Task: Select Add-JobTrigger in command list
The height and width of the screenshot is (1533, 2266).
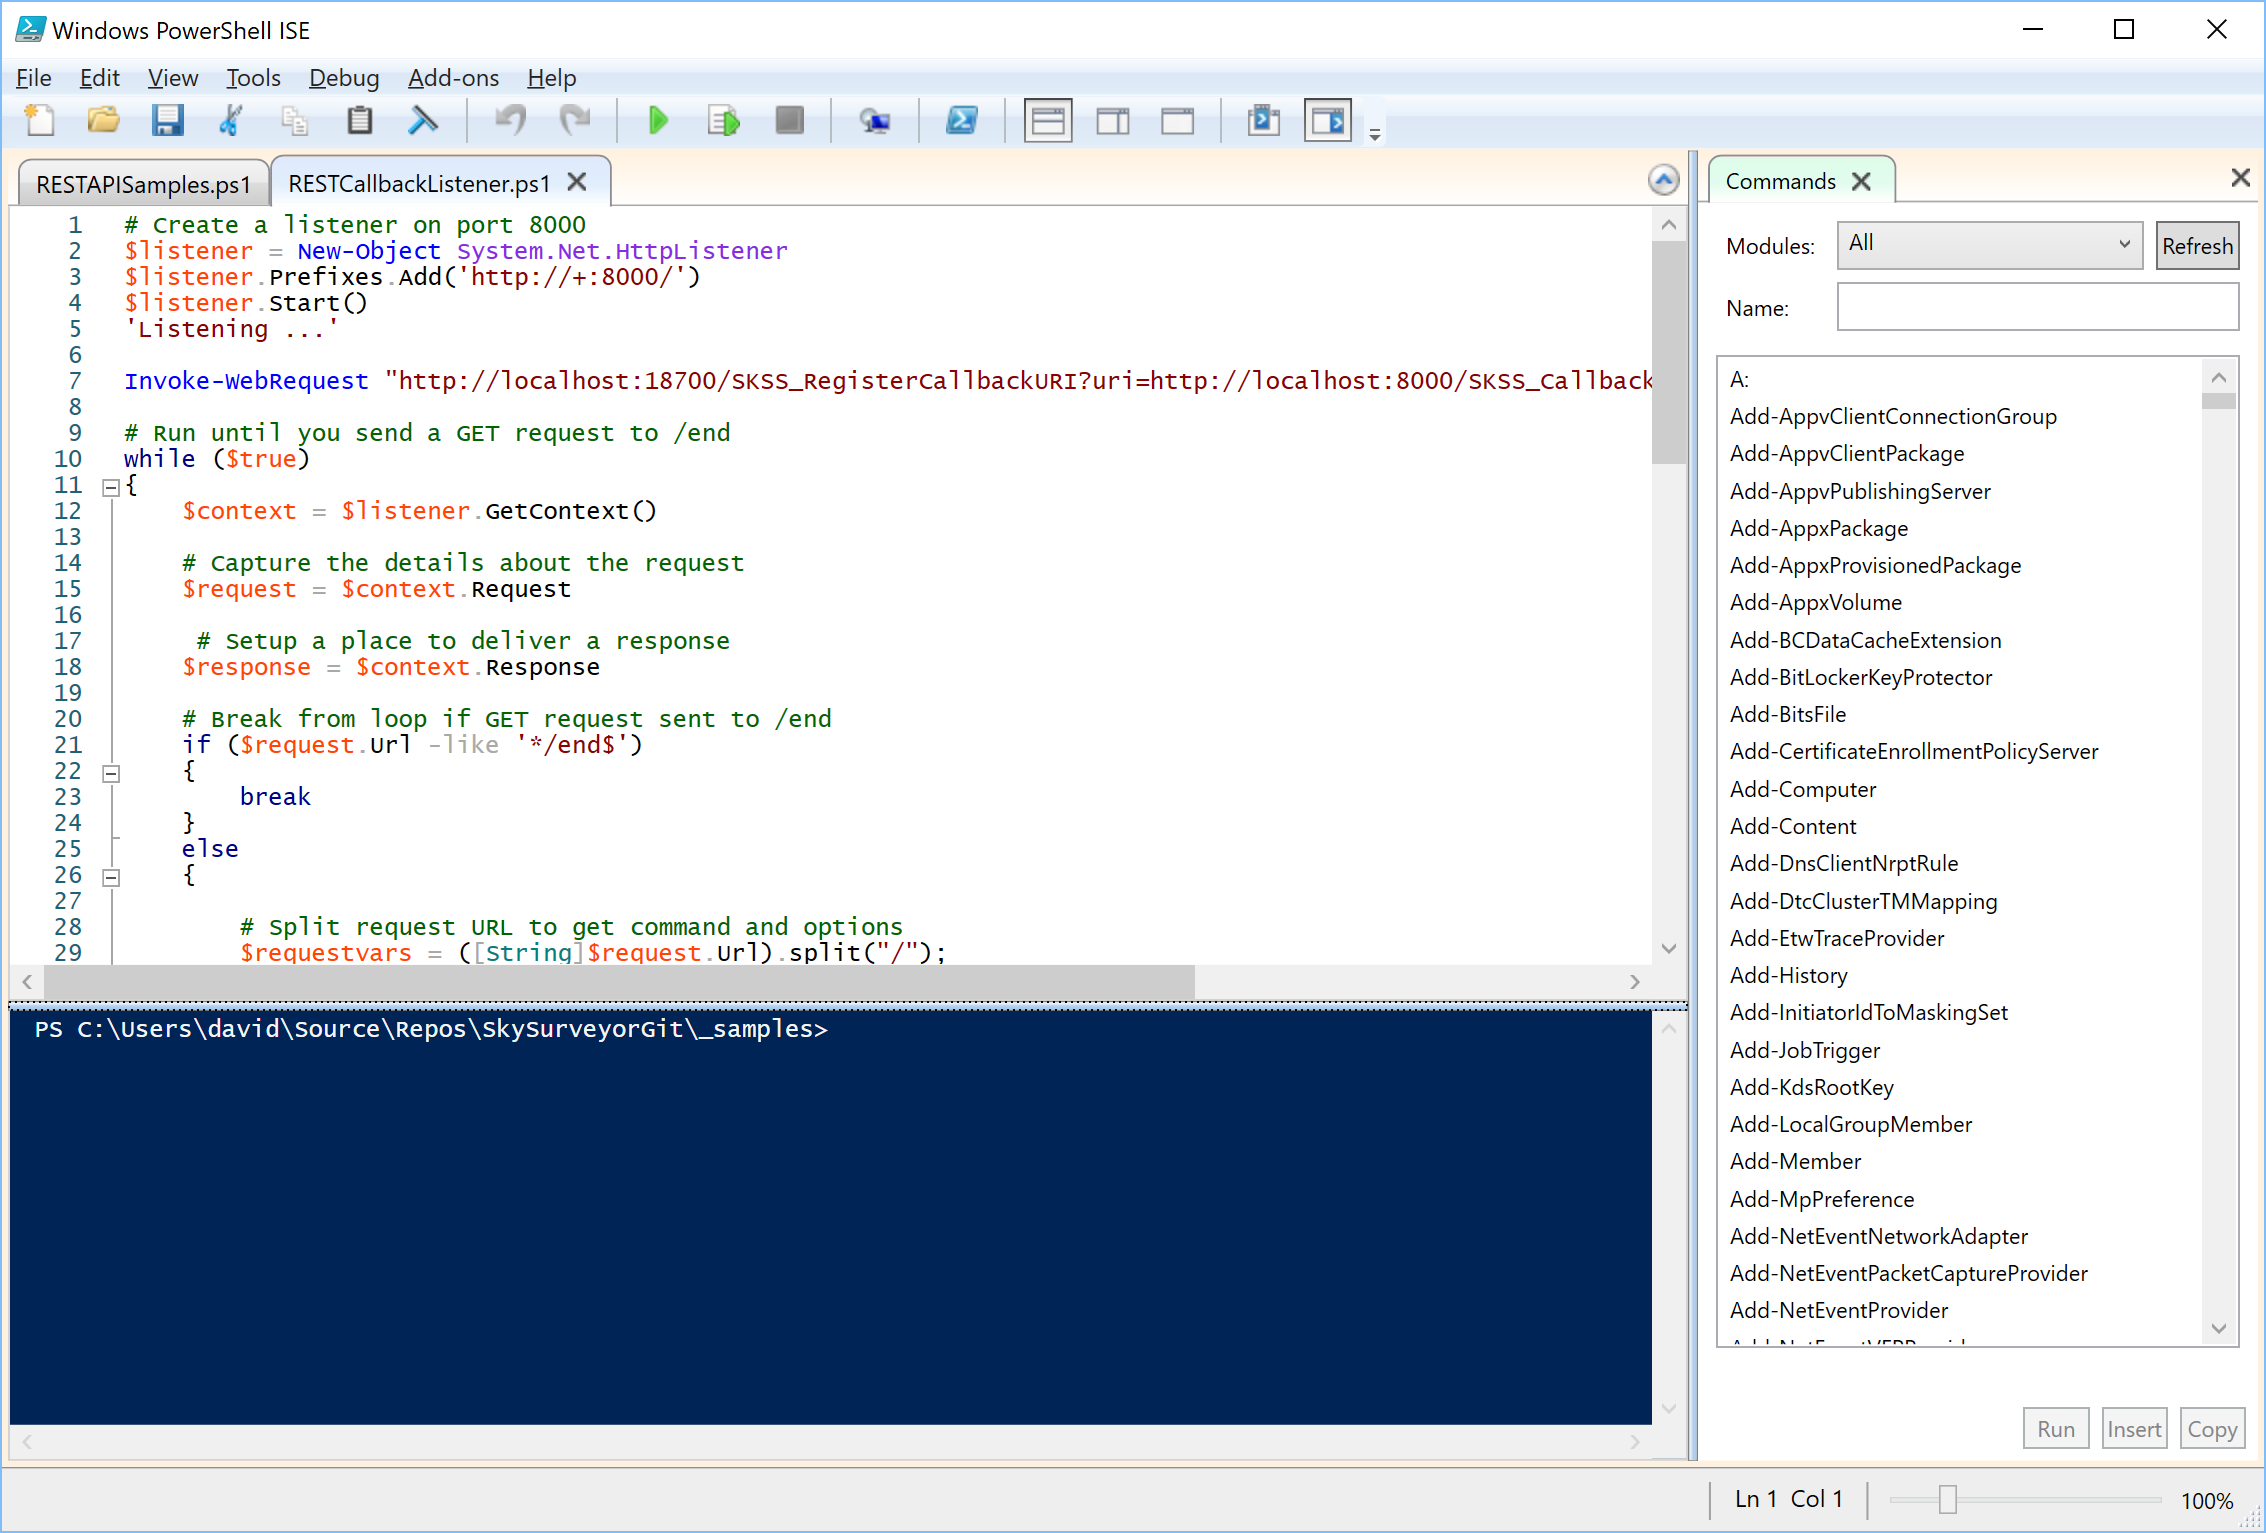Action: coord(1805,1050)
